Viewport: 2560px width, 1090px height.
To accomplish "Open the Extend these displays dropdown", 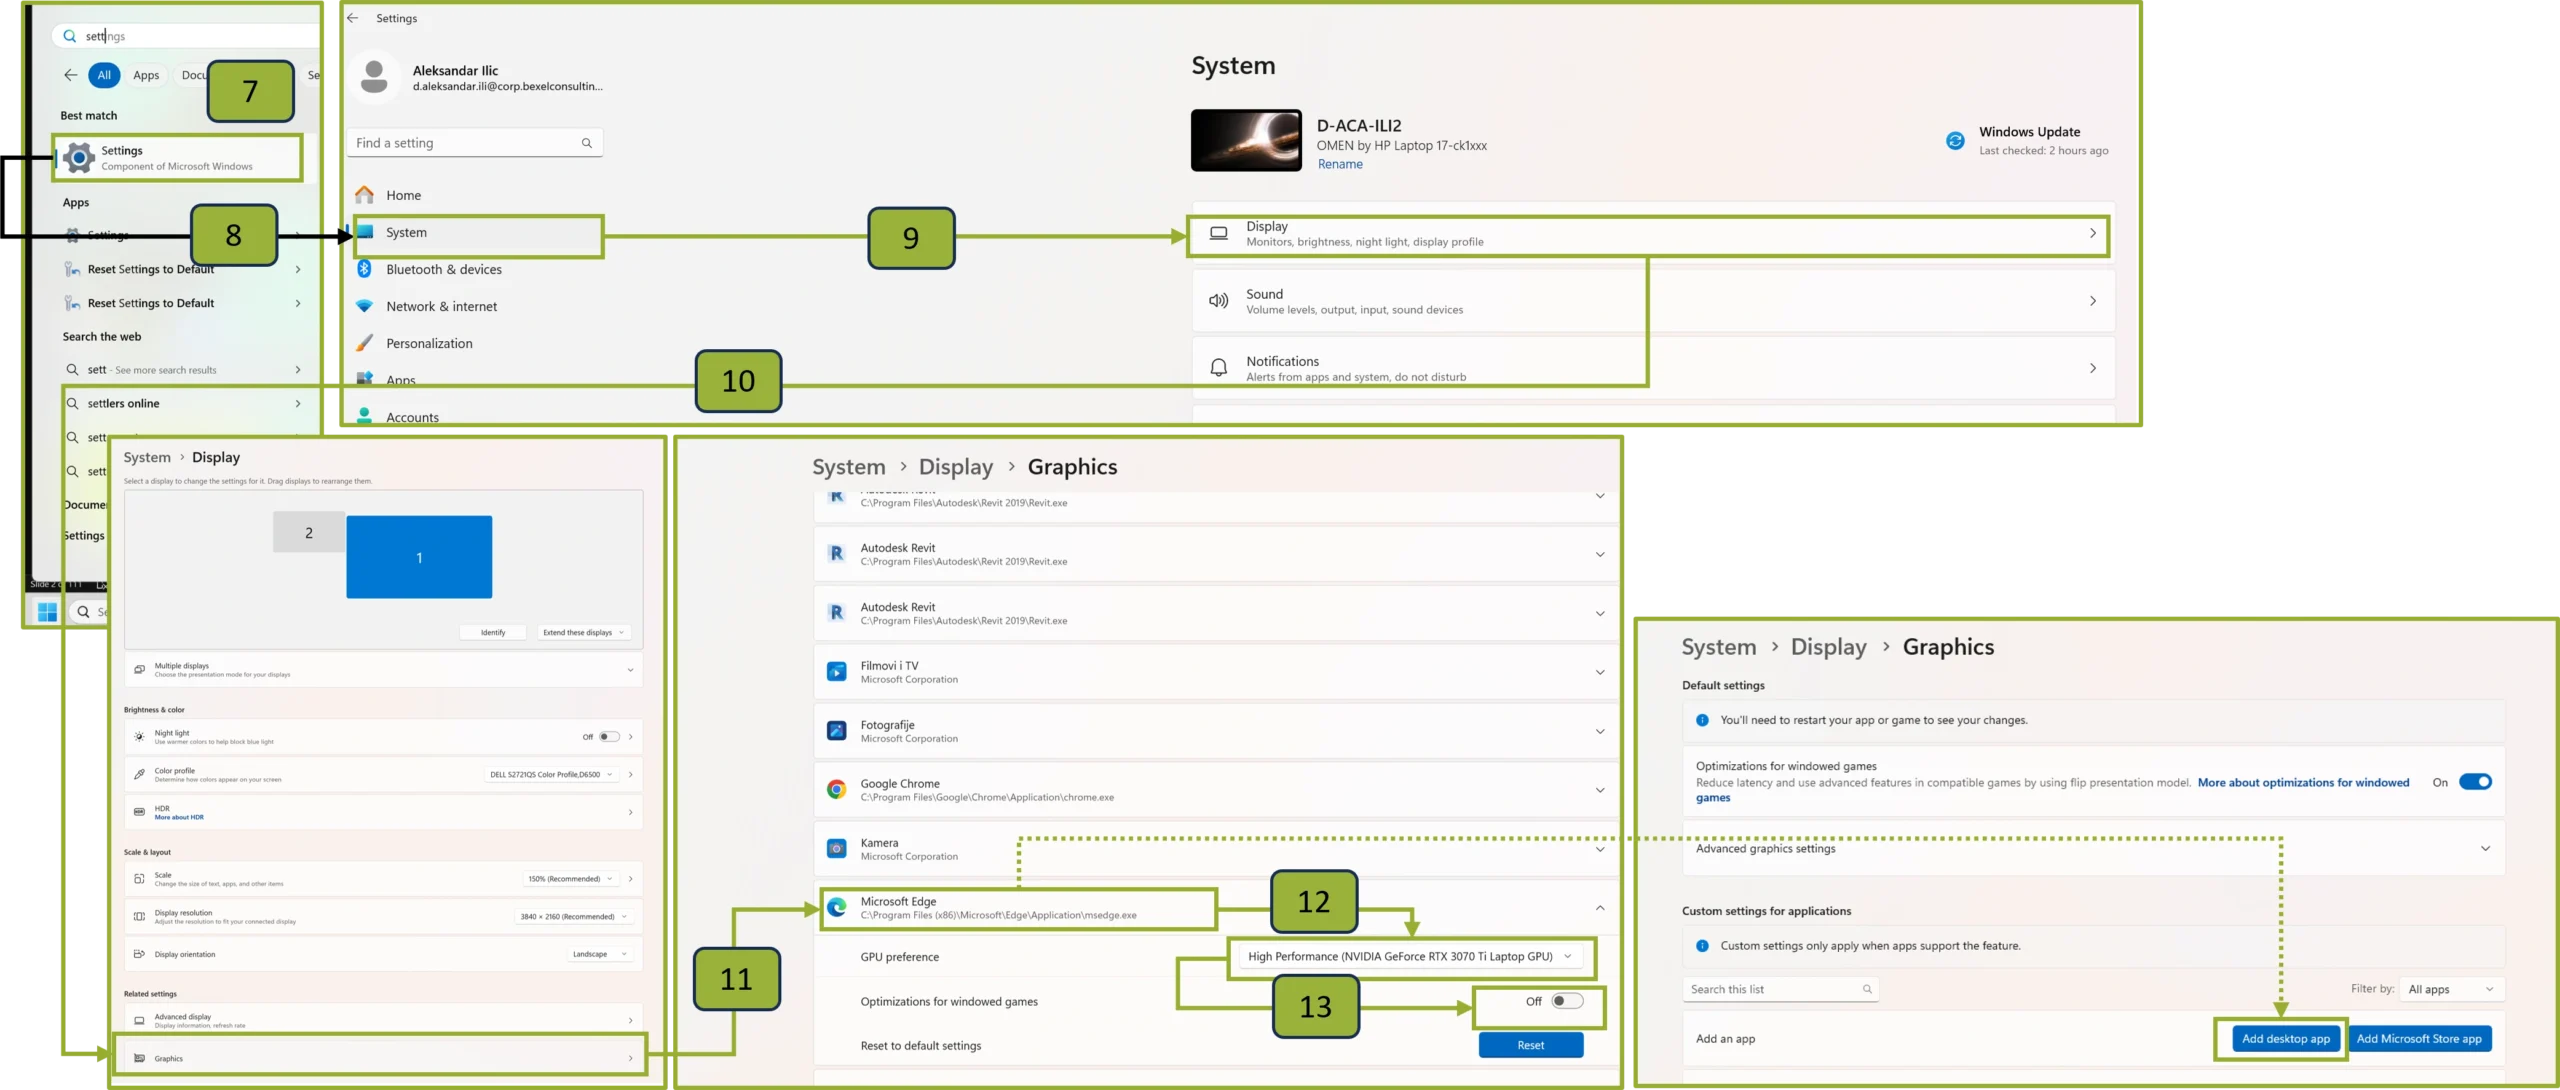I will (583, 632).
